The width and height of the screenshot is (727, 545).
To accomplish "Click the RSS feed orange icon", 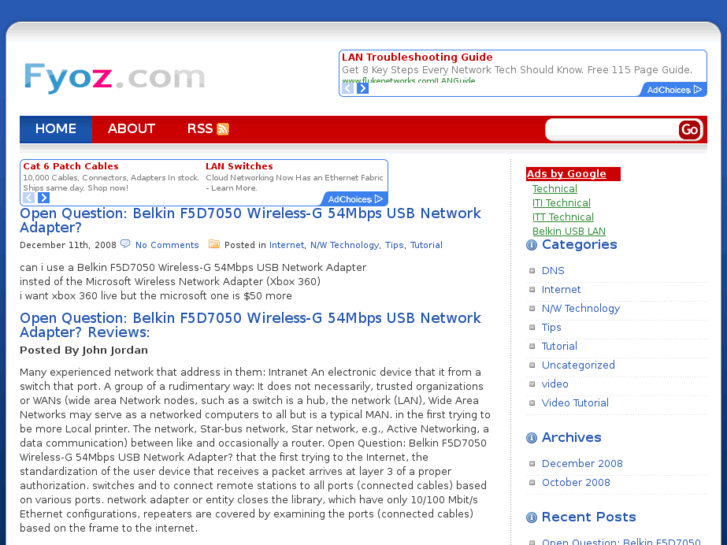I will (223, 129).
